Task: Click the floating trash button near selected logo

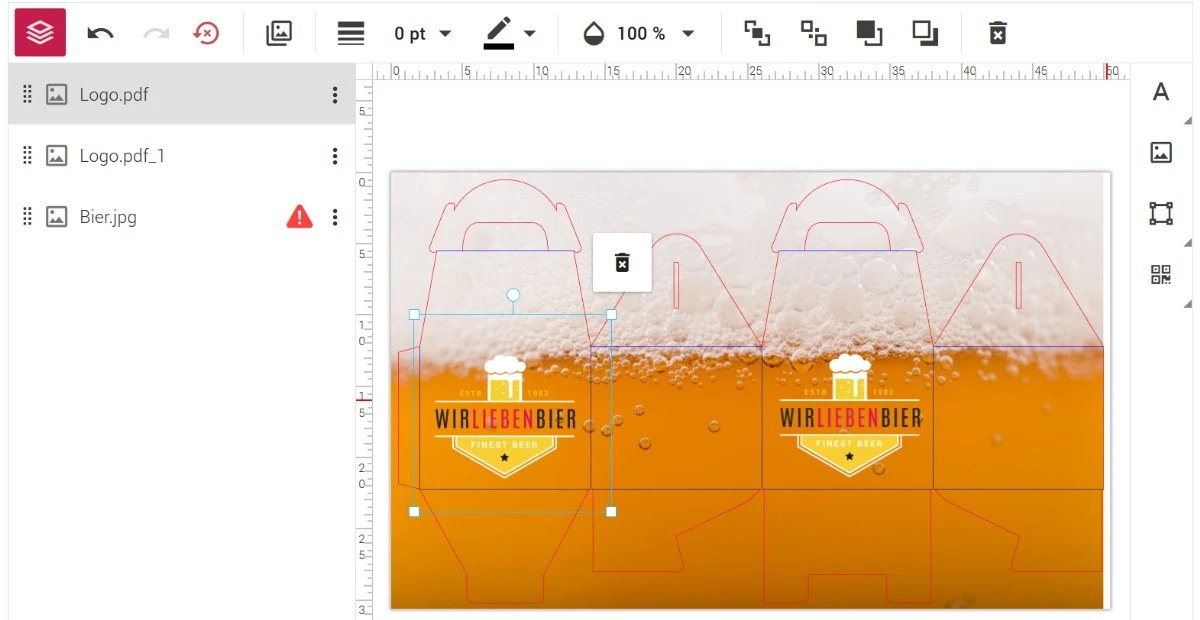Action: coord(622,263)
